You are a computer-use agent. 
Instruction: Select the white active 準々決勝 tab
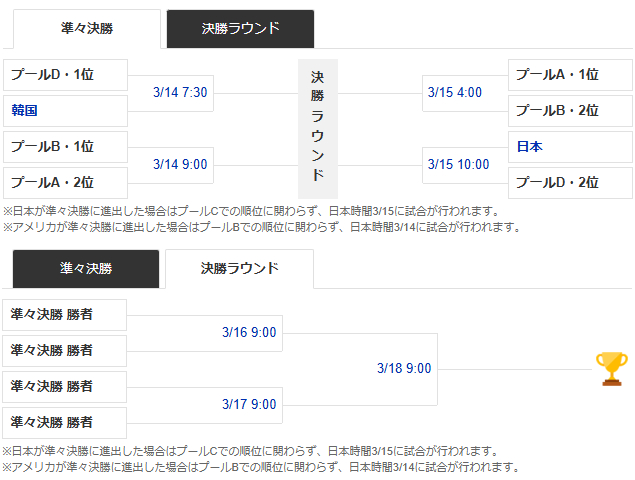(86, 29)
